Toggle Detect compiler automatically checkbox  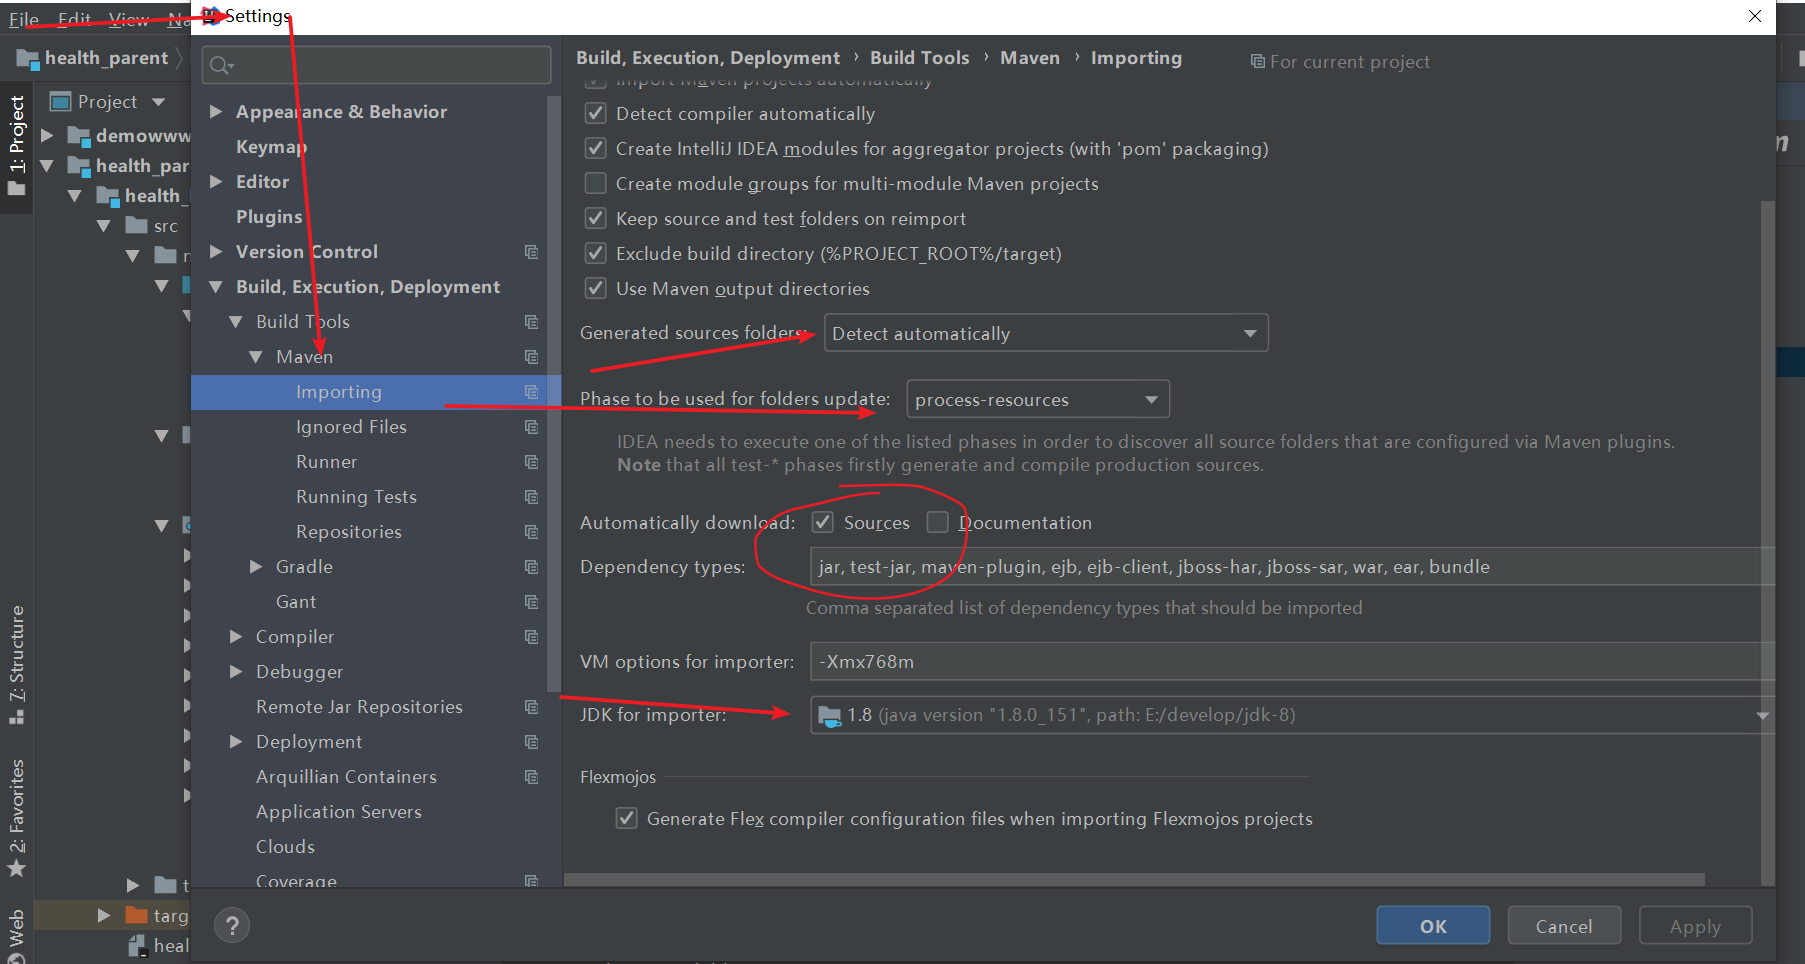point(596,113)
